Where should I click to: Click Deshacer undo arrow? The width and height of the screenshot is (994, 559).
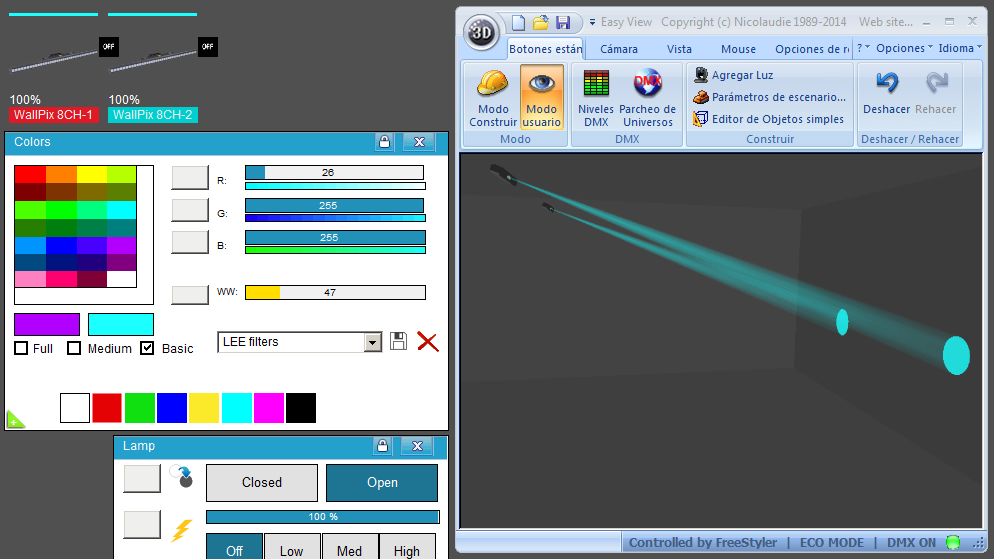tap(886, 93)
